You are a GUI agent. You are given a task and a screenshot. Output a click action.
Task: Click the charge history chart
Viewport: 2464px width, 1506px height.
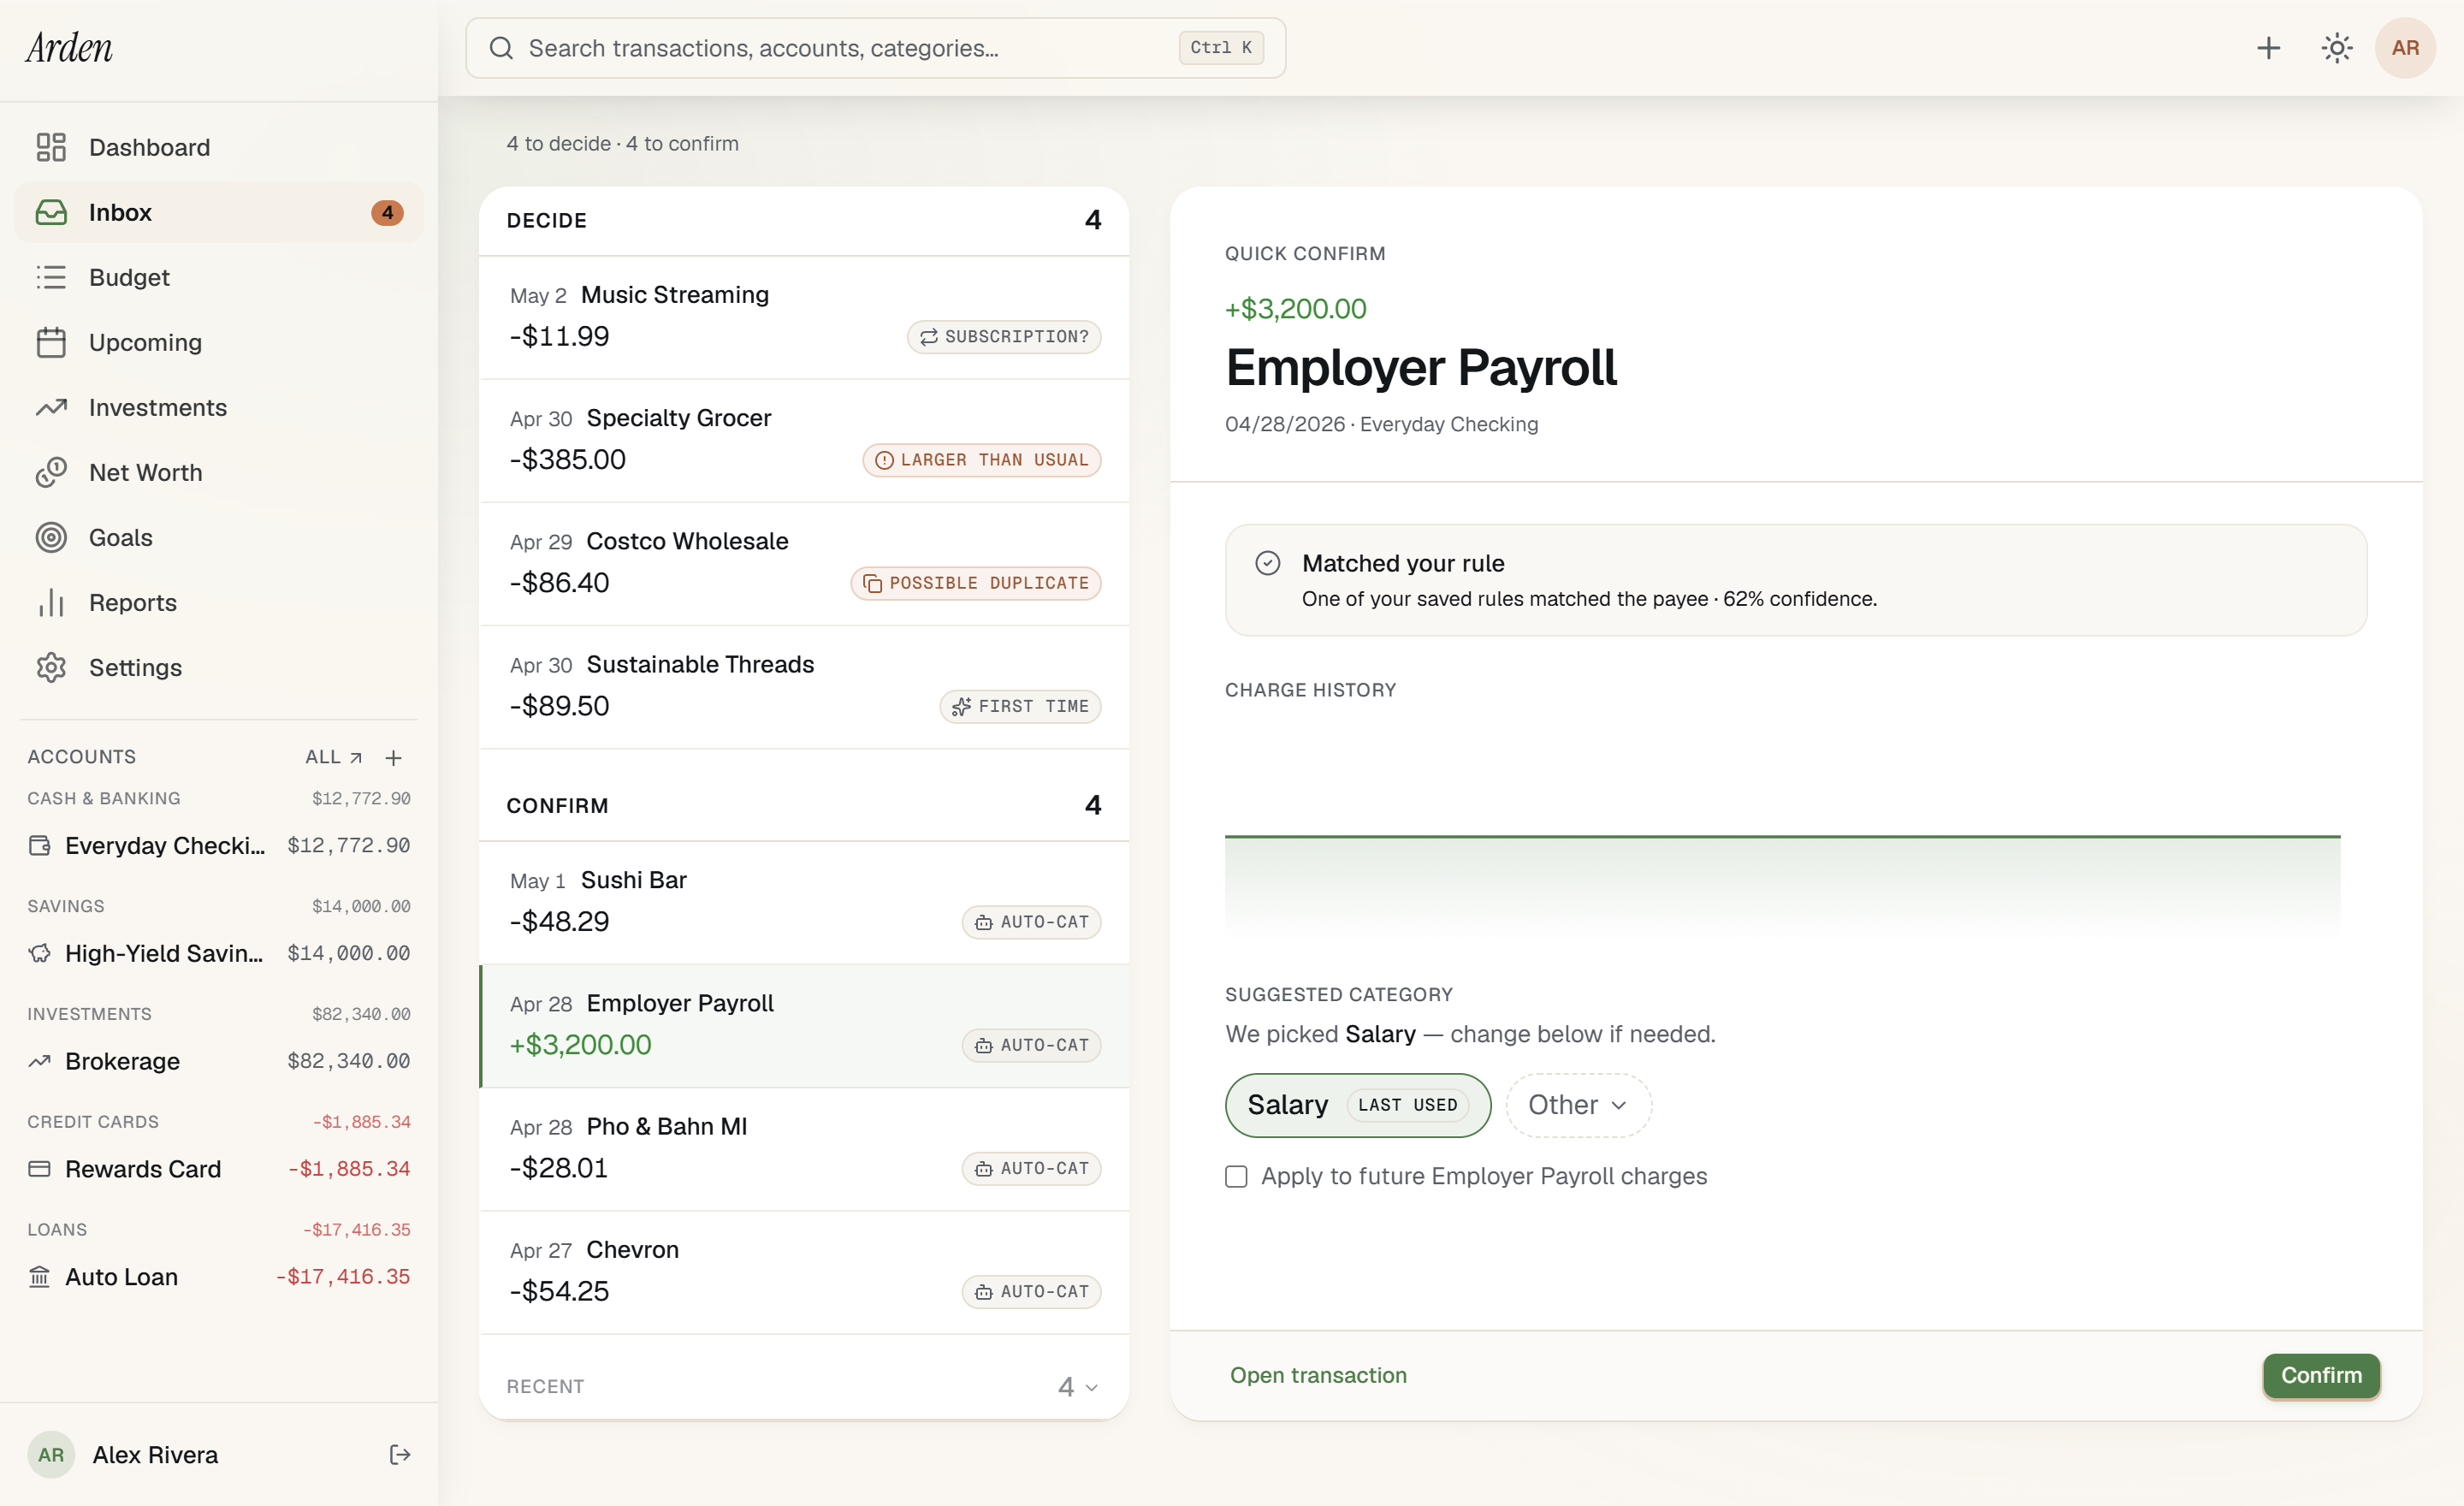pos(1782,835)
